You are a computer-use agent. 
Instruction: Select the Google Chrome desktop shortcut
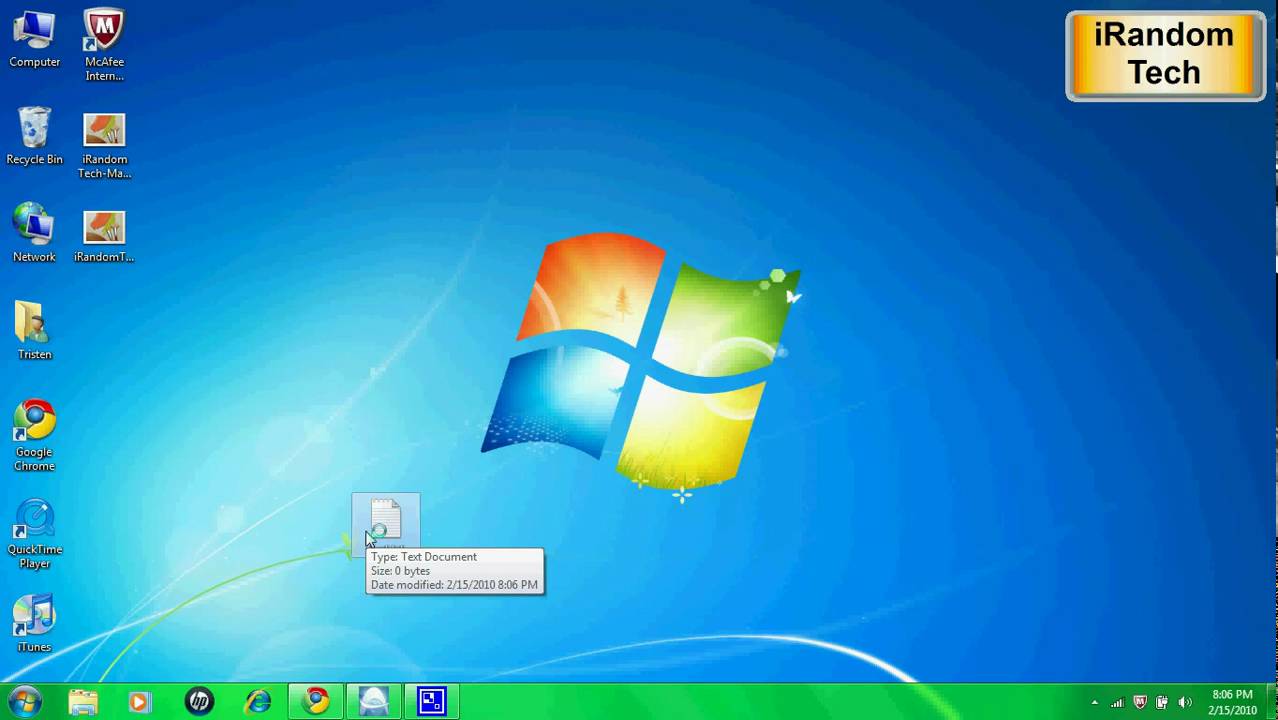coord(34,436)
